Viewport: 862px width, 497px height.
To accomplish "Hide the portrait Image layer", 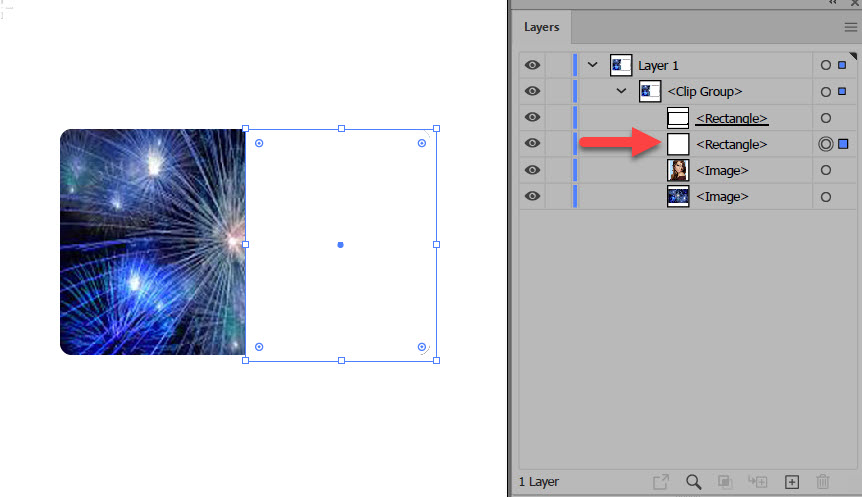I will point(532,170).
